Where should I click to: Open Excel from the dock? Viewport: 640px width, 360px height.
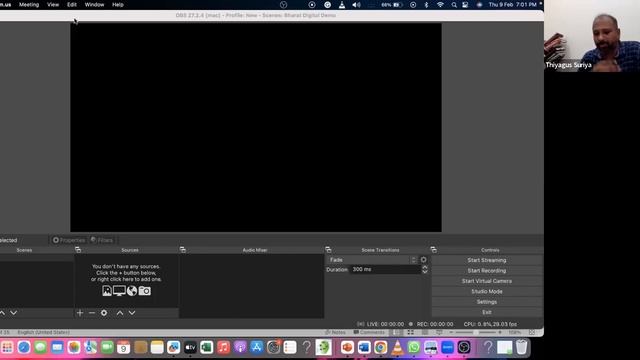(207, 347)
